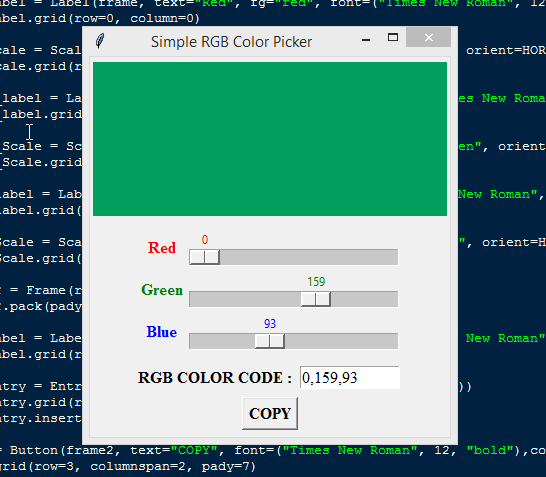This screenshot has height=477, width=546.
Task: Maximize the Simple RGB Color Picker window
Action: tap(393, 37)
